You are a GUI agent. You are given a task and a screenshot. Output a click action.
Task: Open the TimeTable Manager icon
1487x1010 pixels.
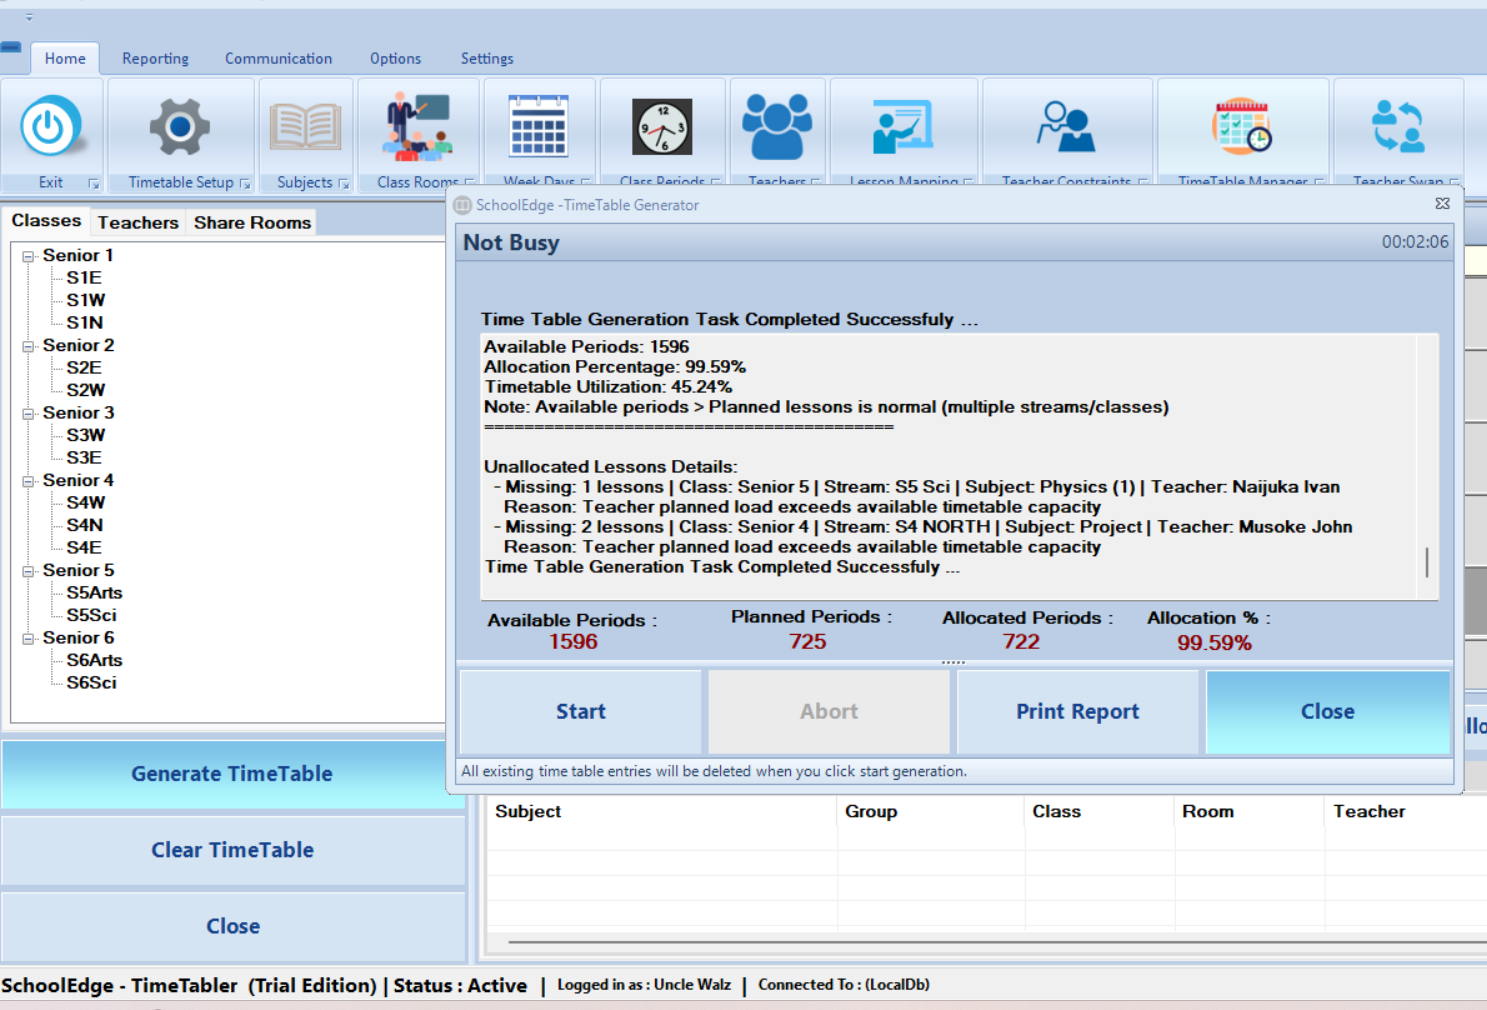tap(1242, 127)
